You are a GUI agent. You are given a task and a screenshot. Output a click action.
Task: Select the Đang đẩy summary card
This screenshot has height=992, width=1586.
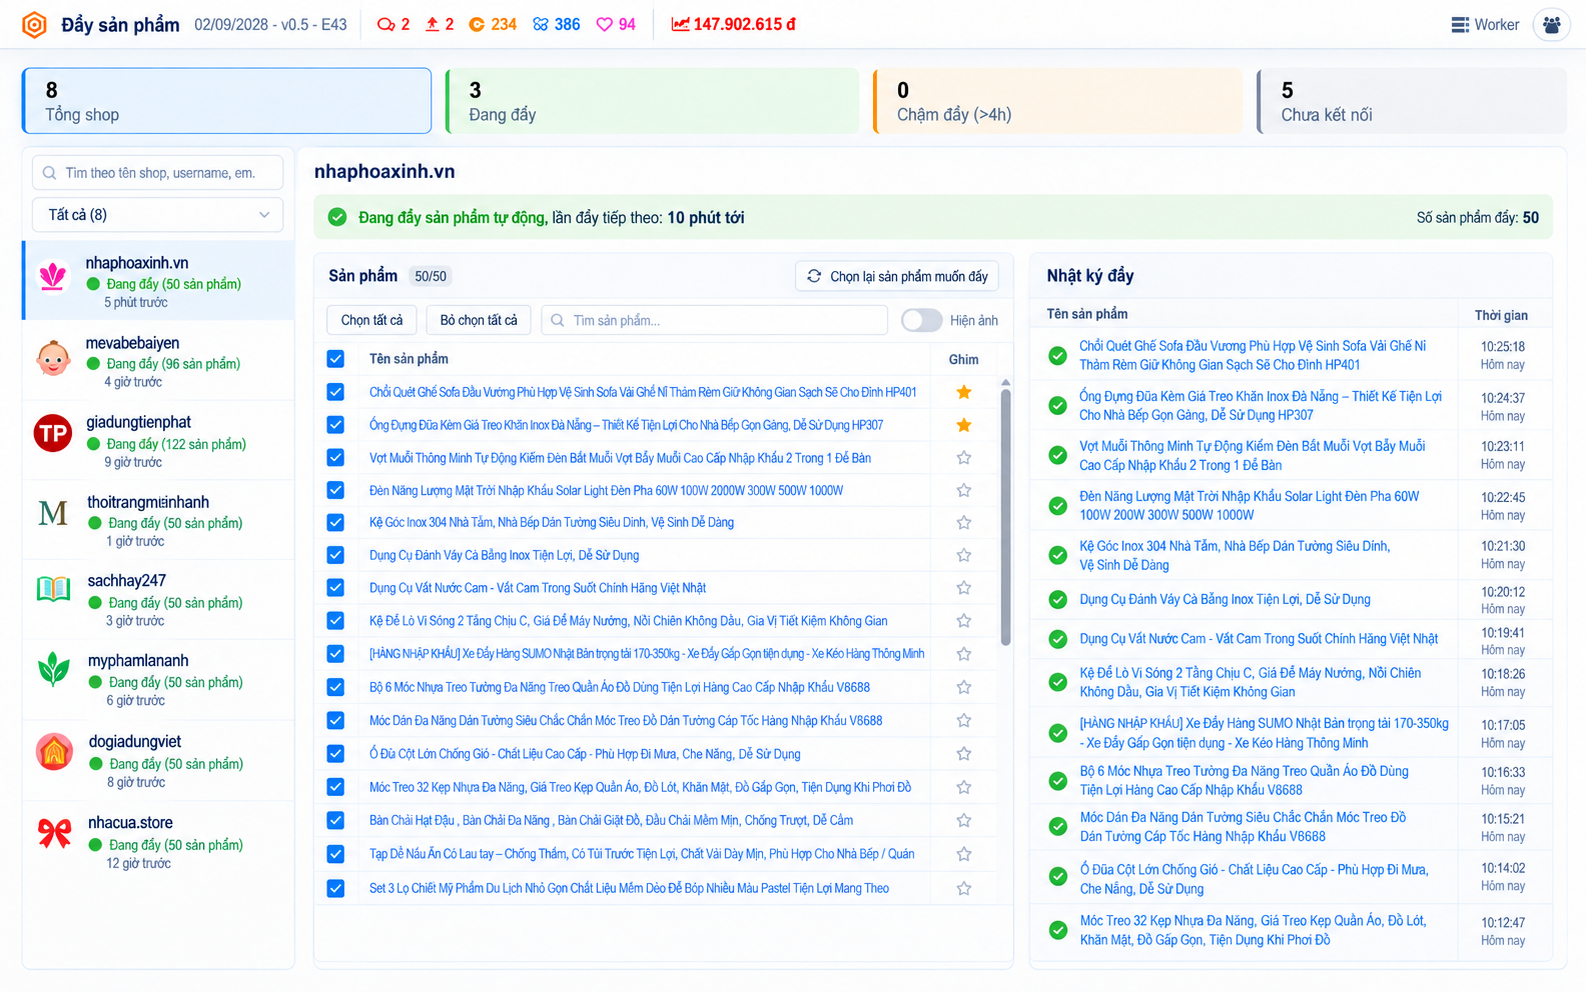coord(652,101)
